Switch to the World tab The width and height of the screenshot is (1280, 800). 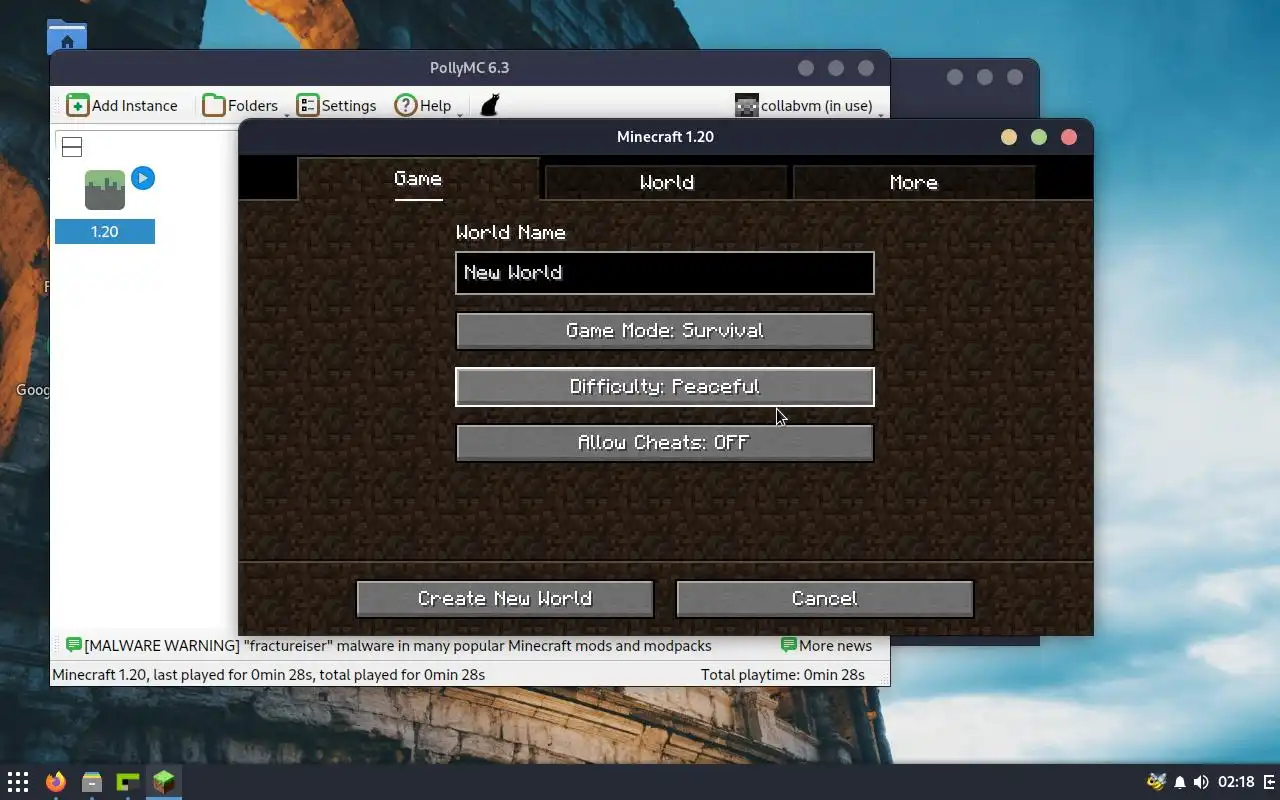[x=667, y=182]
